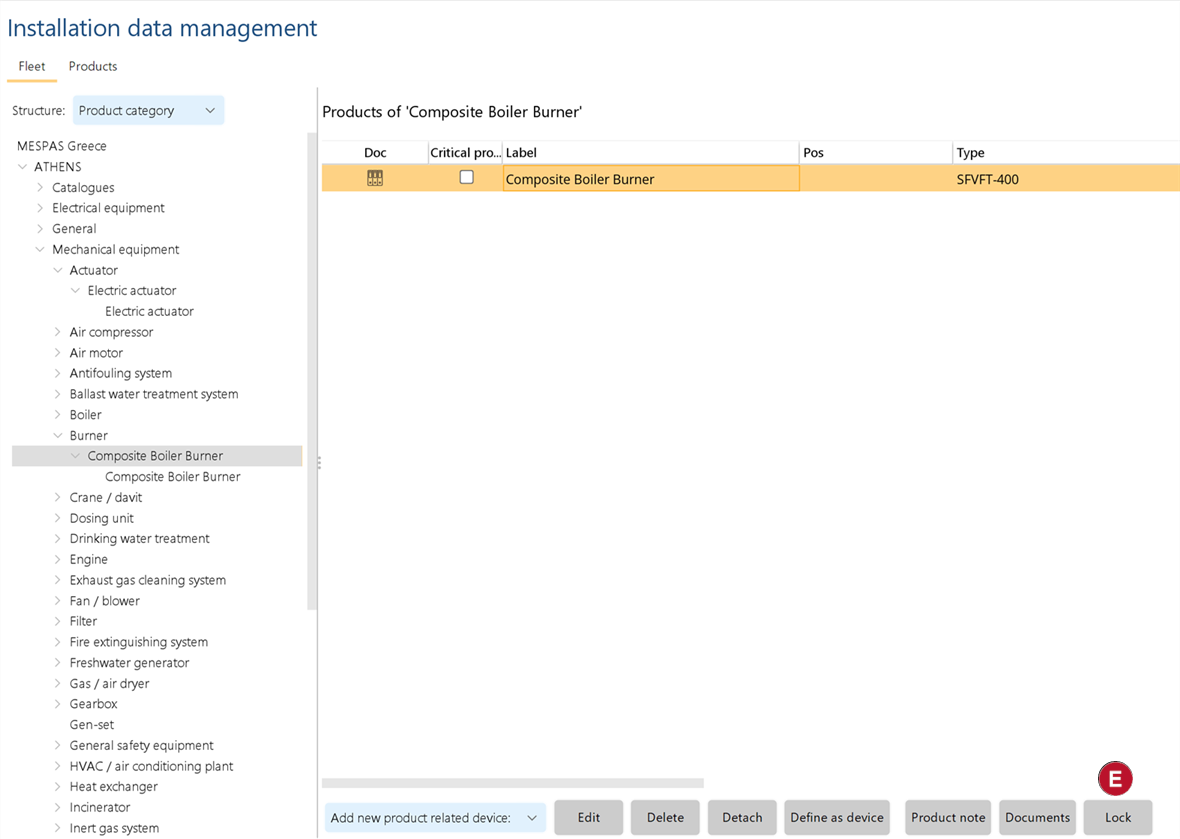Open the Add new product related device dropdown

tap(435, 818)
